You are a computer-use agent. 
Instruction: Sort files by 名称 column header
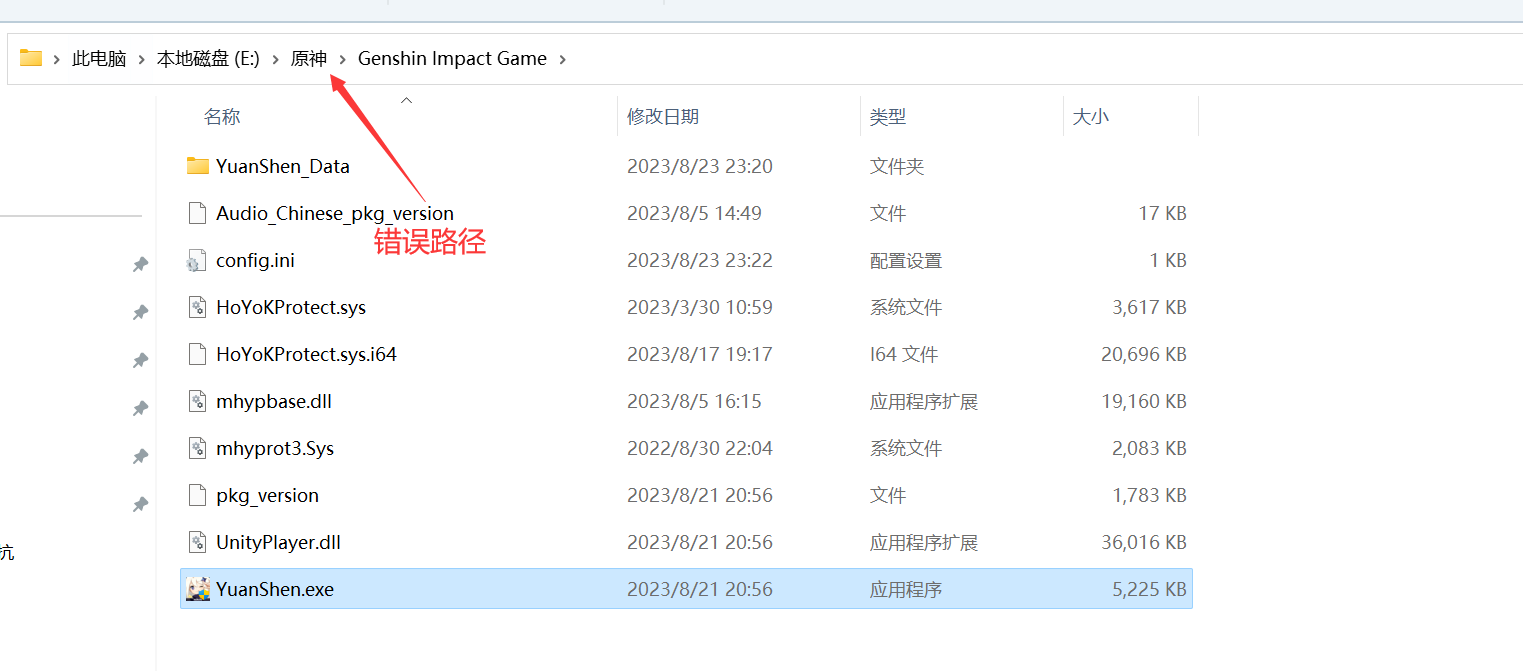coord(222,117)
